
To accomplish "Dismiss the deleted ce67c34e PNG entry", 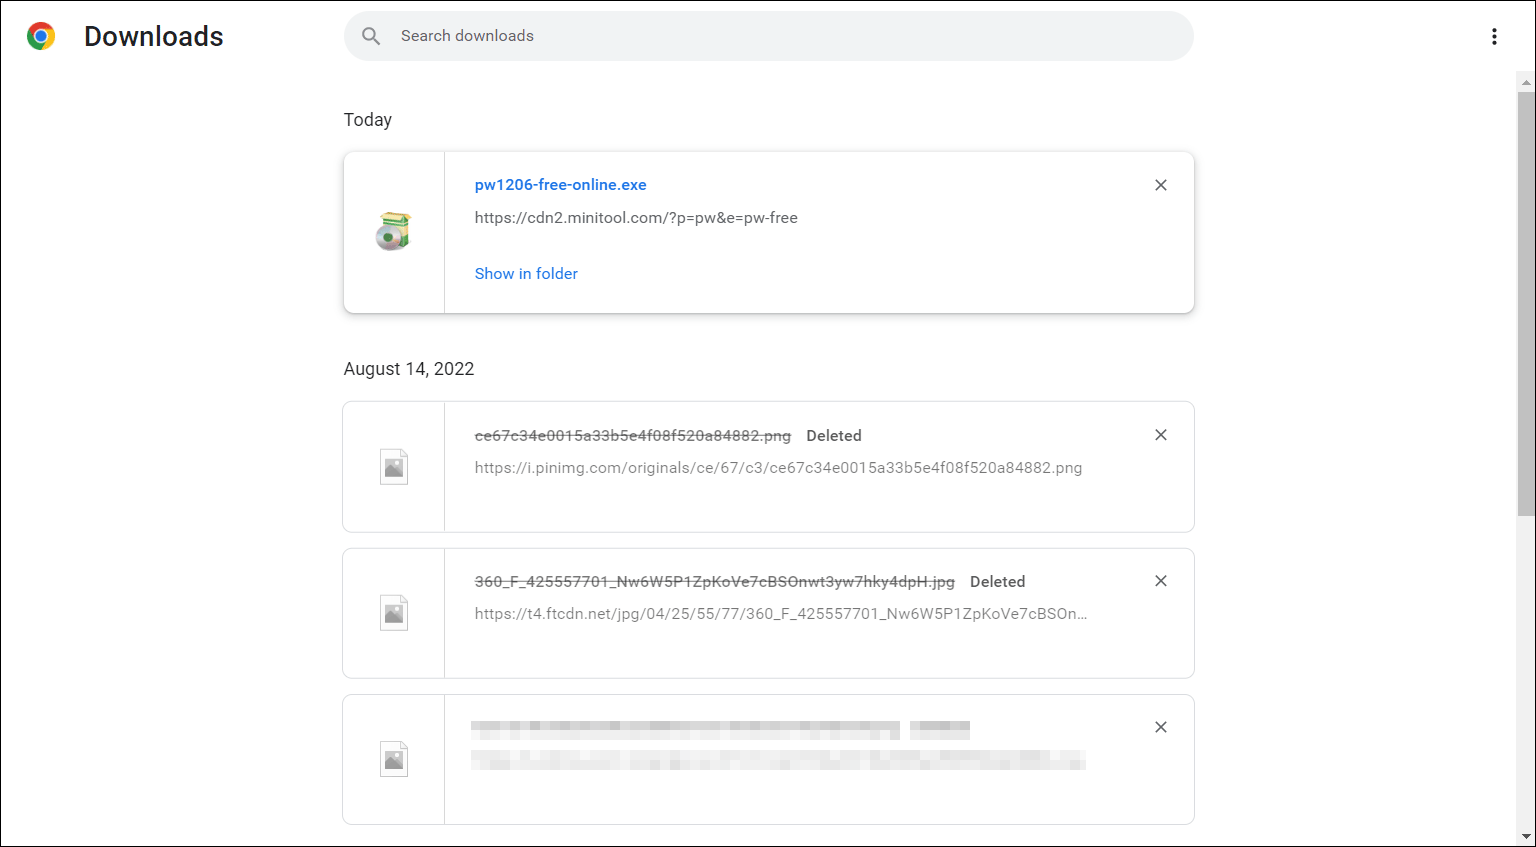I will tap(1160, 435).
